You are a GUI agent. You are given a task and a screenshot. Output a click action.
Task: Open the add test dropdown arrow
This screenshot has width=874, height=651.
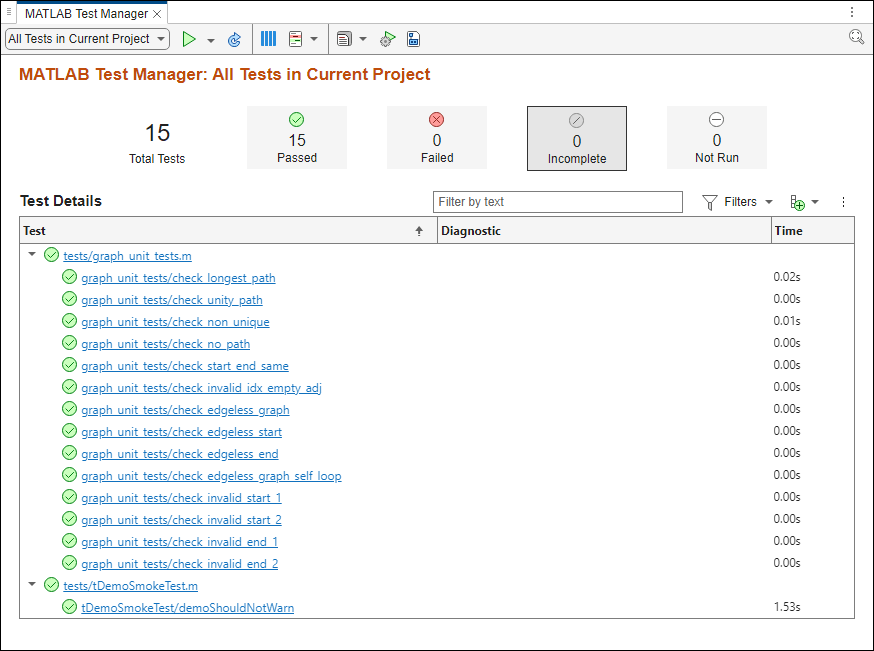[x=815, y=202]
